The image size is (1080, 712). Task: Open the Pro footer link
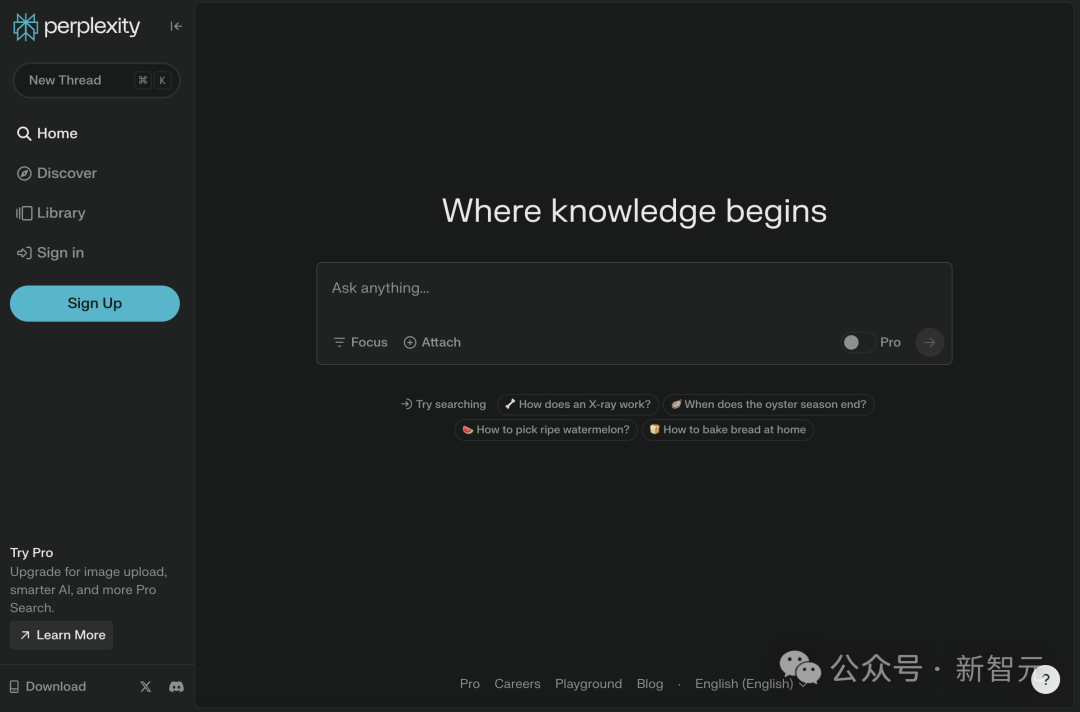(x=470, y=684)
